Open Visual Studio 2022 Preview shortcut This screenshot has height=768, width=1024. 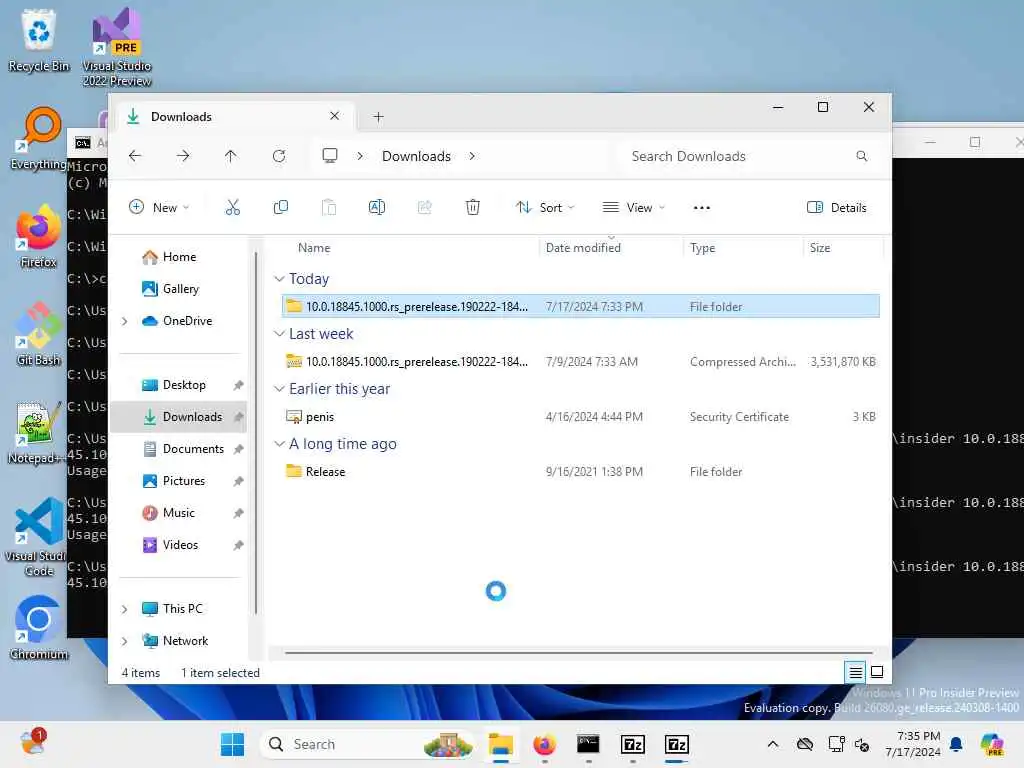[117, 48]
